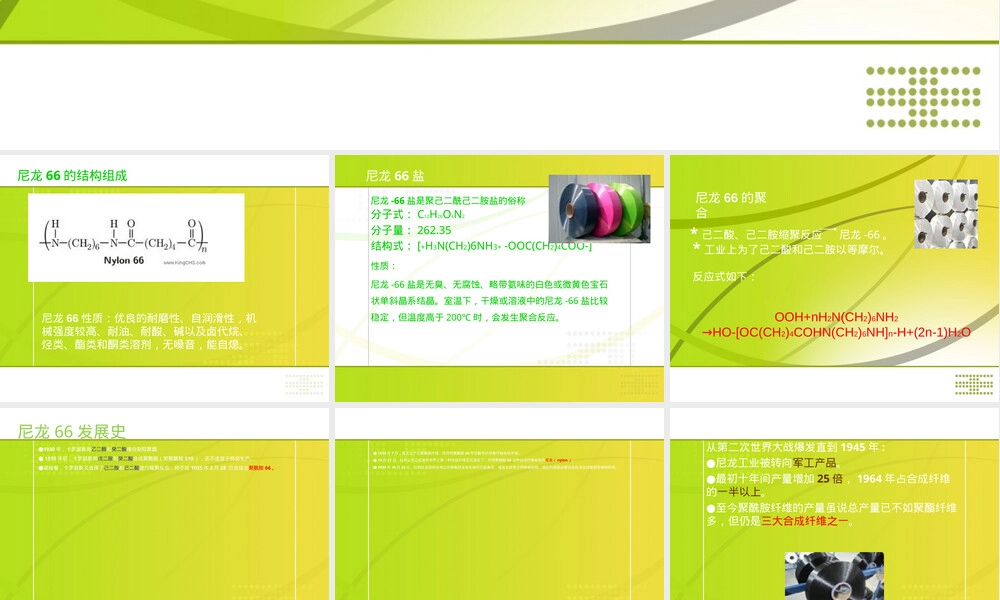Click the '分子量： 262.35' line
Image resolution: width=1000 pixels, height=600 pixels.
click(x=411, y=230)
